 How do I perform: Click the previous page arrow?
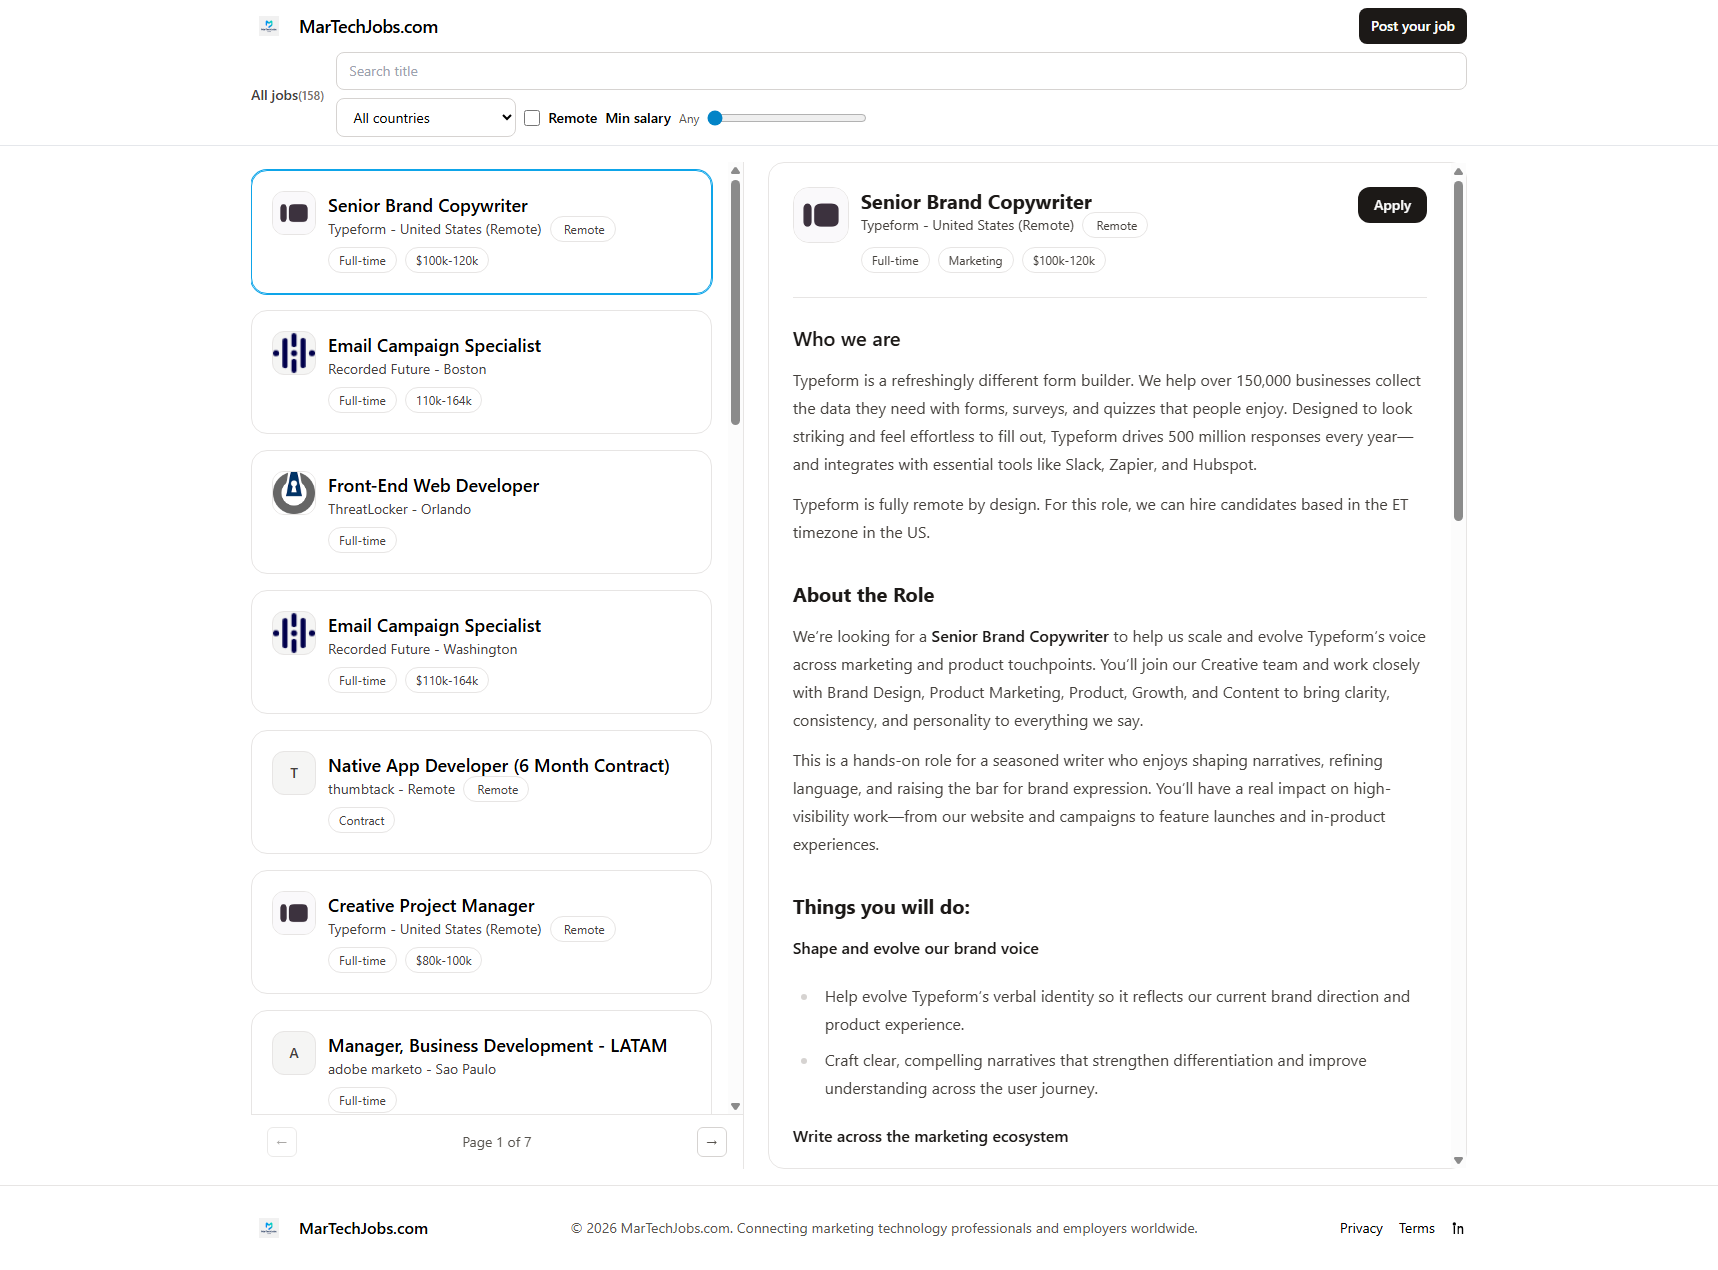pos(281,1141)
